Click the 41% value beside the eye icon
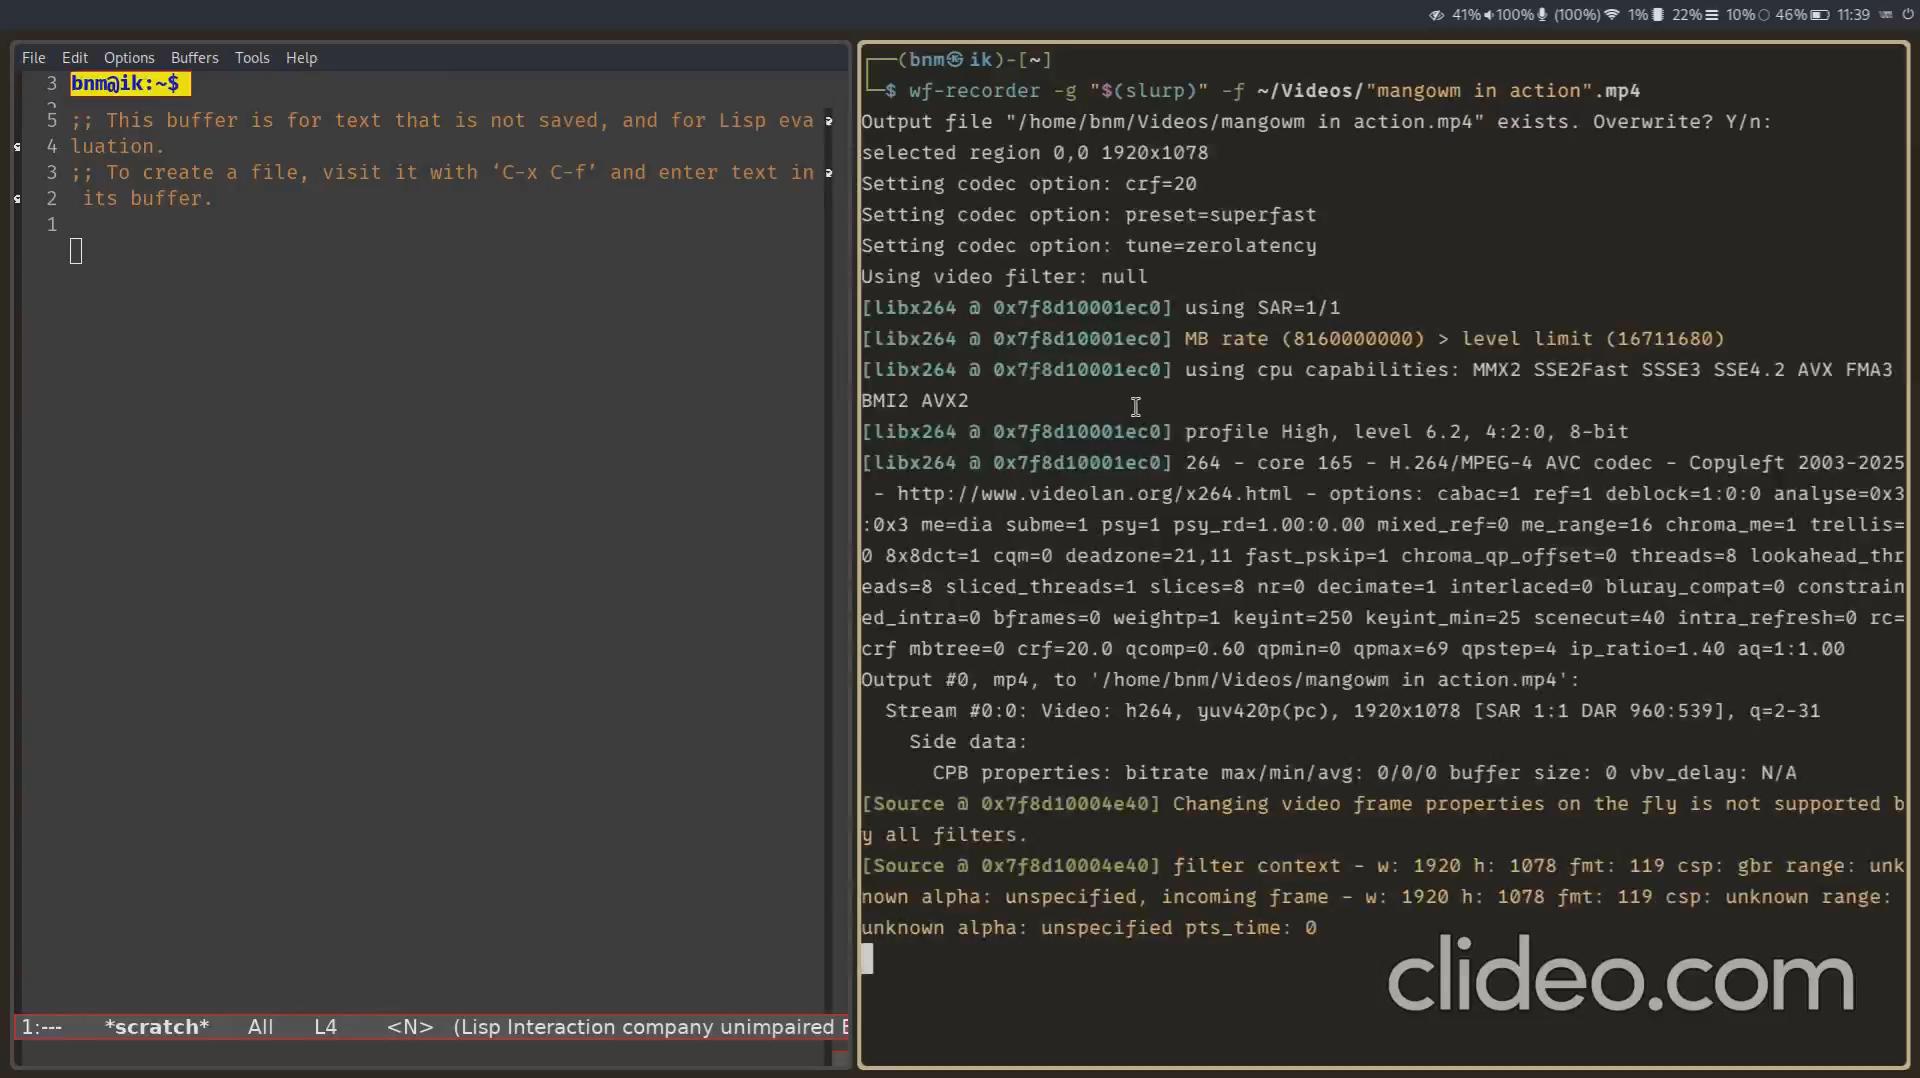Viewport: 1920px width, 1078px height. coord(1466,15)
